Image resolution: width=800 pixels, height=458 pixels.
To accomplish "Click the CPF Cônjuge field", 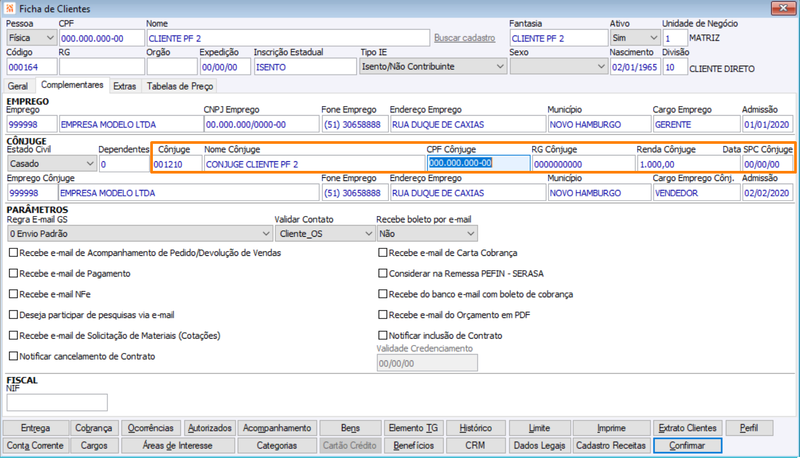I will (478, 163).
